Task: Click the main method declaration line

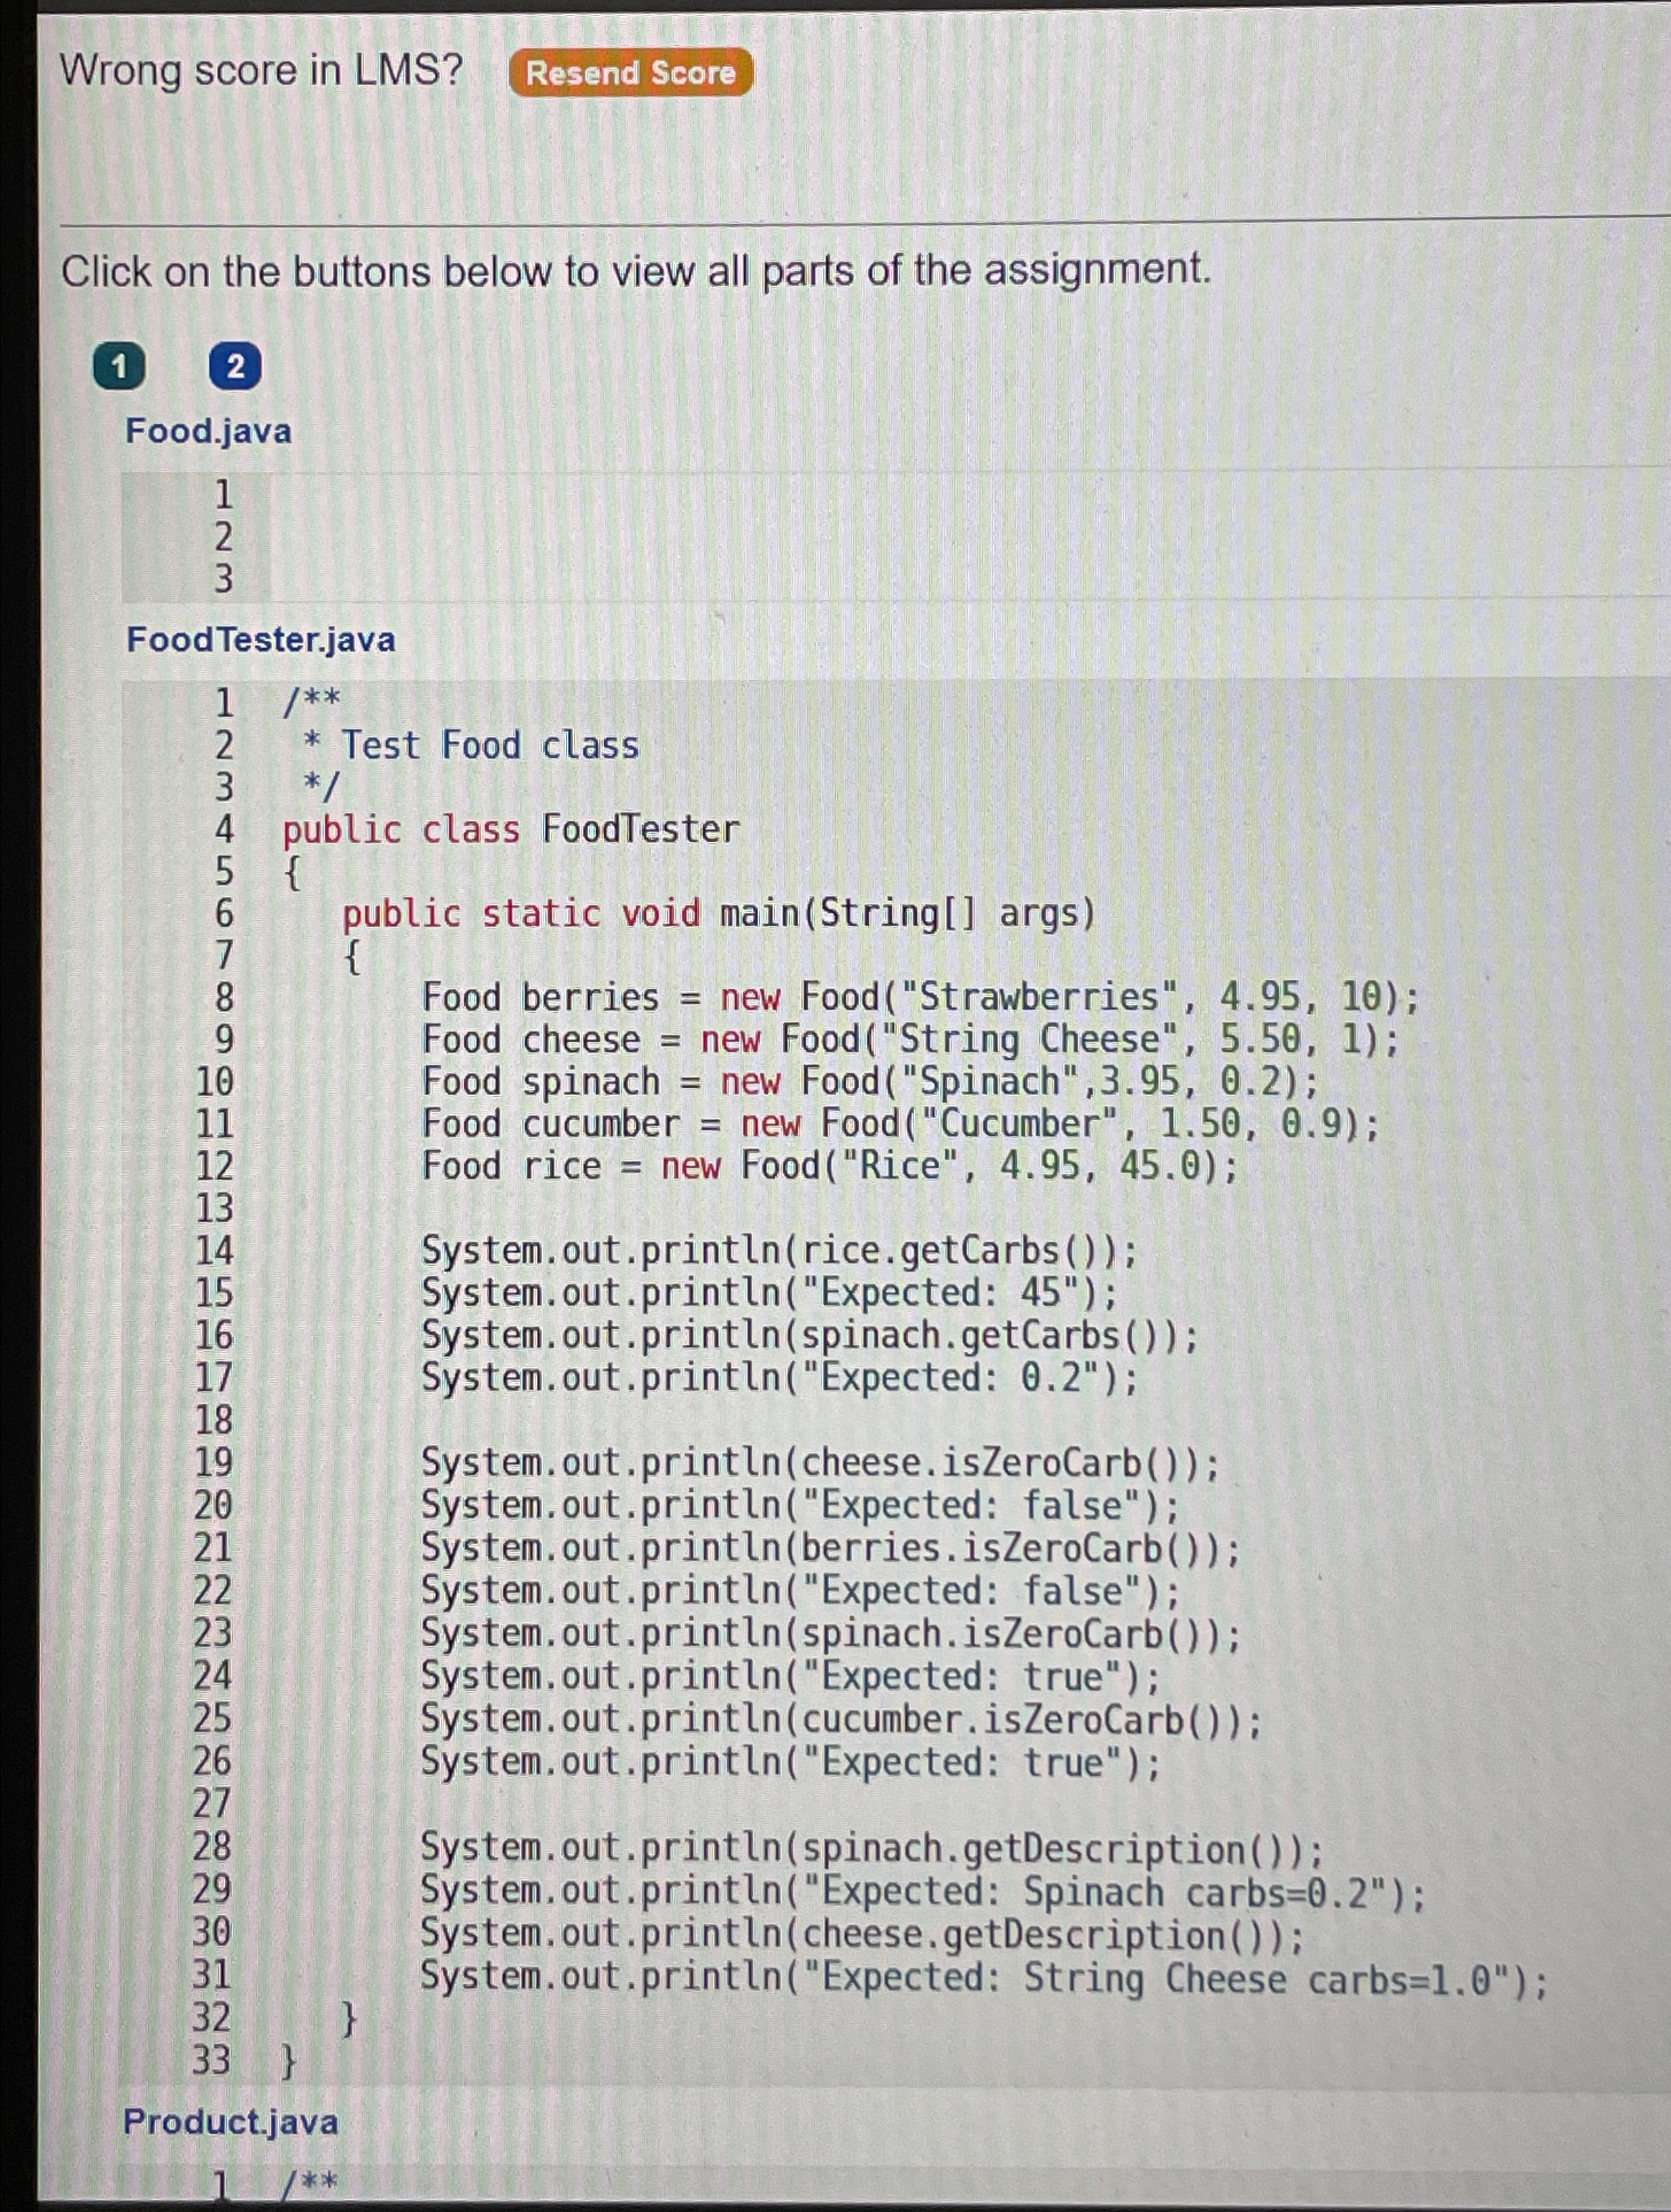Action: tap(718, 914)
